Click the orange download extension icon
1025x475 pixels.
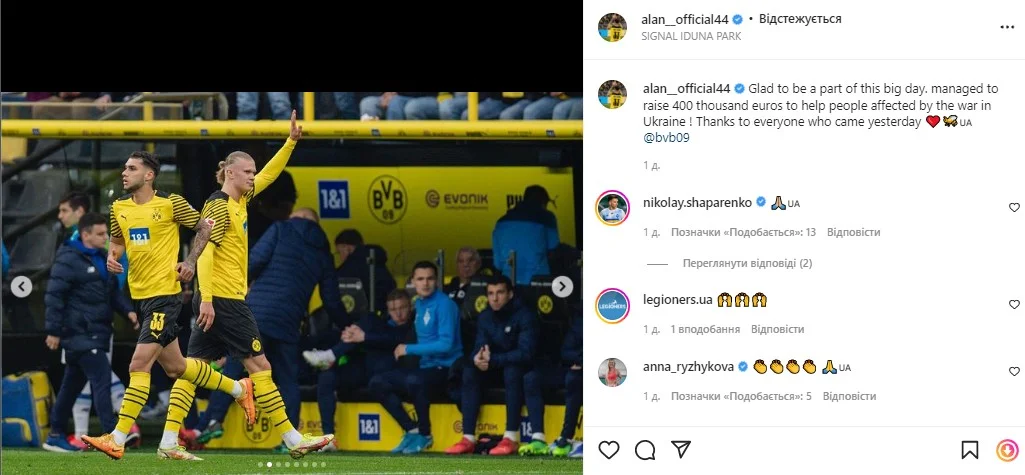tap(1007, 450)
